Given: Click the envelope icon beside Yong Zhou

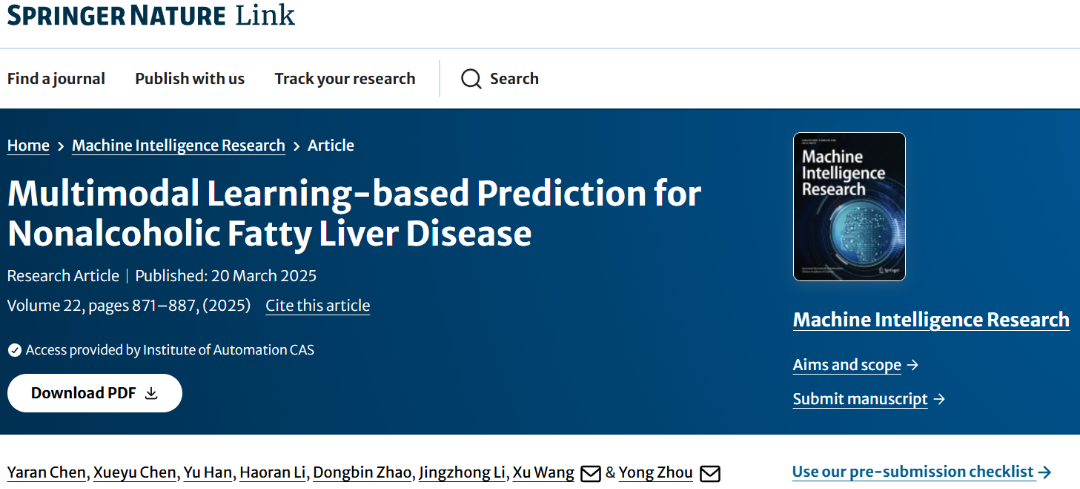Looking at the screenshot, I should [709, 473].
